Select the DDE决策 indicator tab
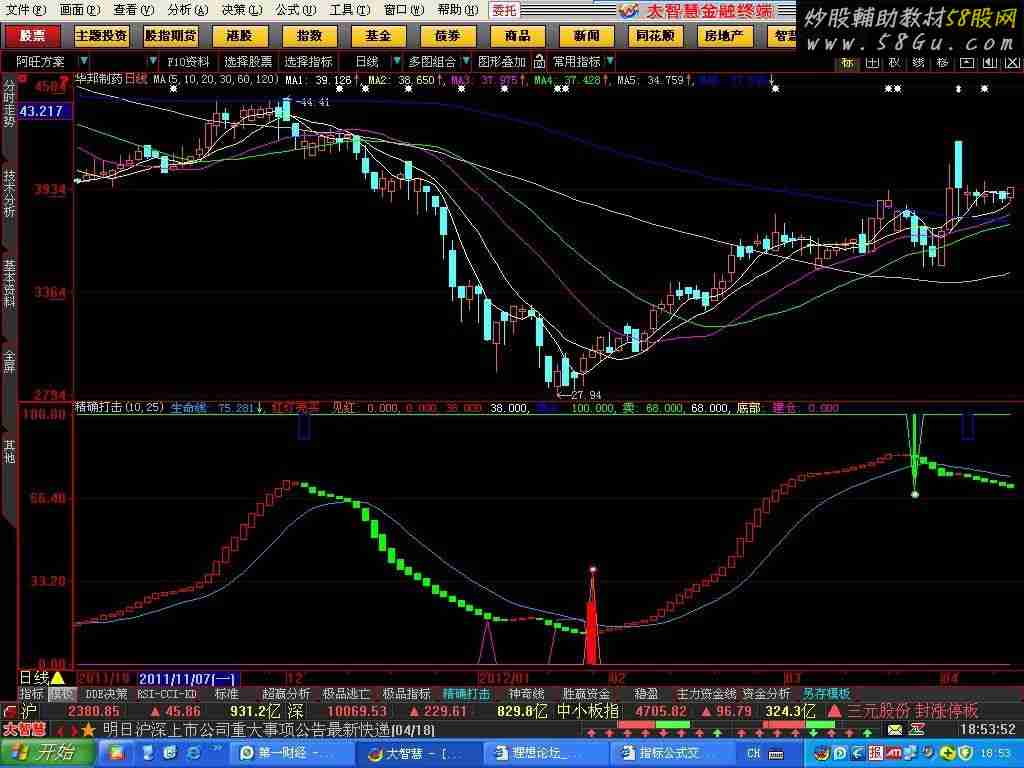Image resolution: width=1024 pixels, height=768 pixels. (106, 694)
